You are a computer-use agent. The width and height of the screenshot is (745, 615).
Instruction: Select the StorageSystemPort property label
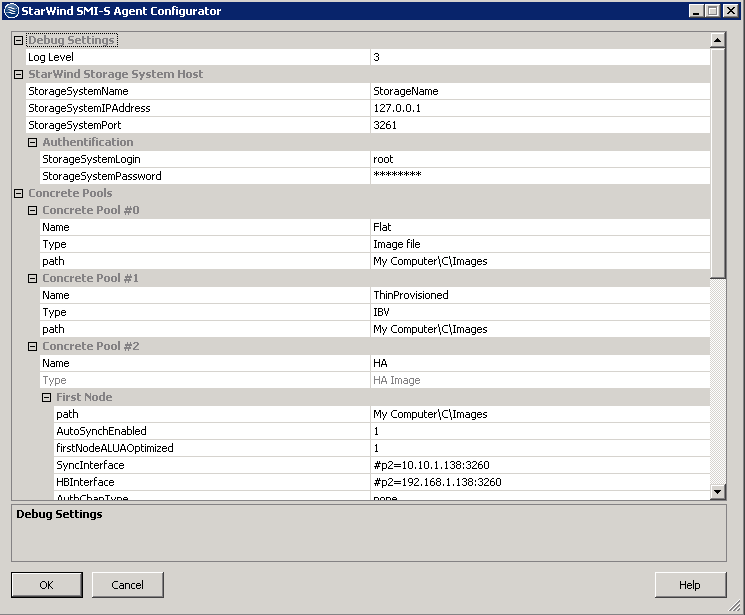pyautogui.click(x=75, y=125)
